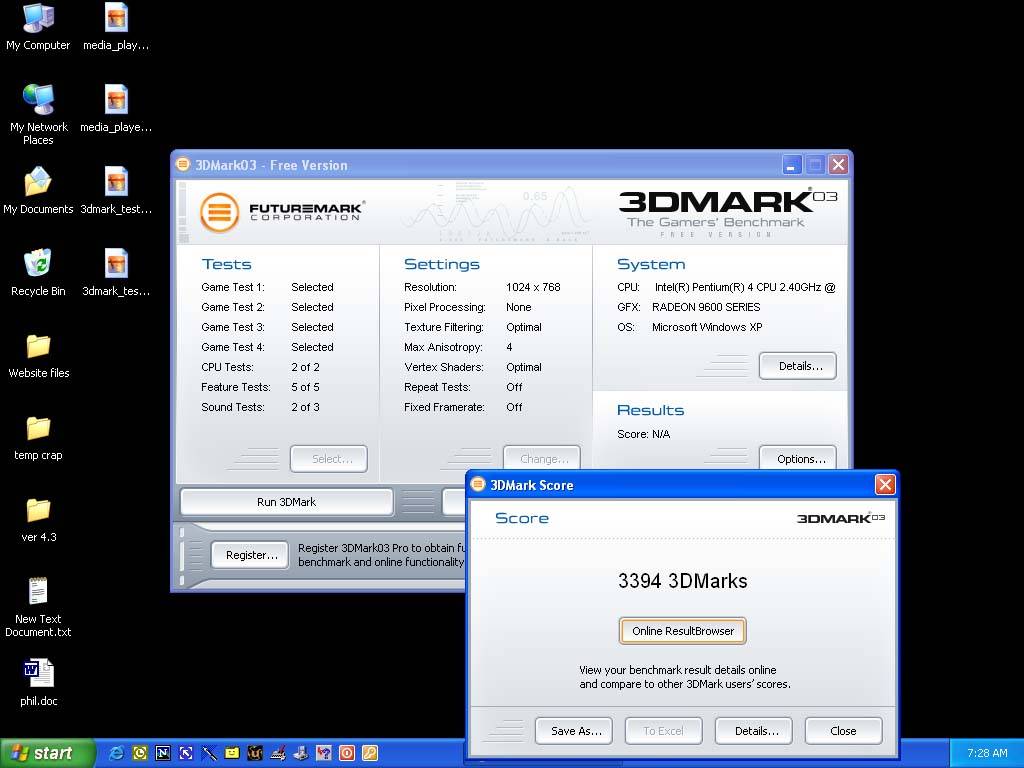Click the 3394 3DMarks score text
This screenshot has height=768, width=1024.
tap(682, 581)
